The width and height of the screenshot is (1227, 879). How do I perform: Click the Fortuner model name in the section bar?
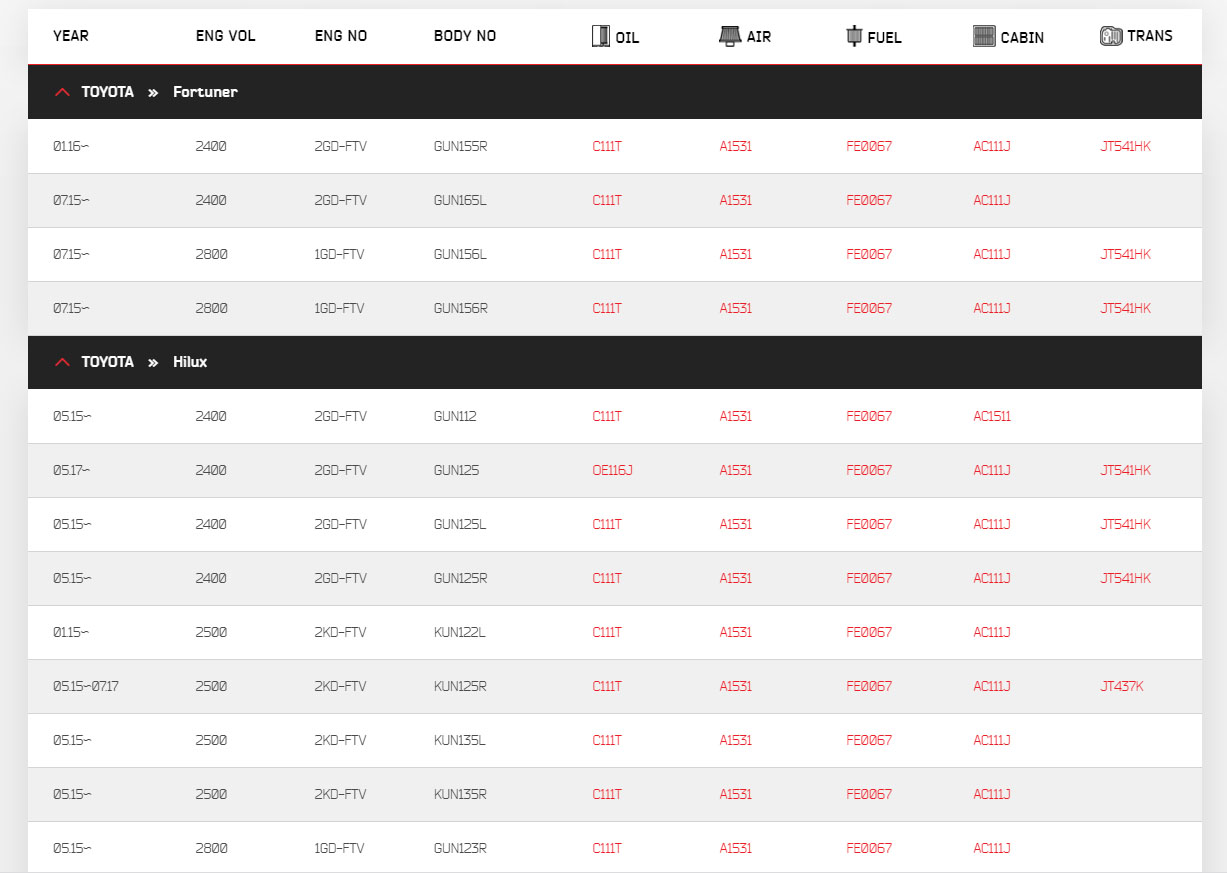click(205, 92)
